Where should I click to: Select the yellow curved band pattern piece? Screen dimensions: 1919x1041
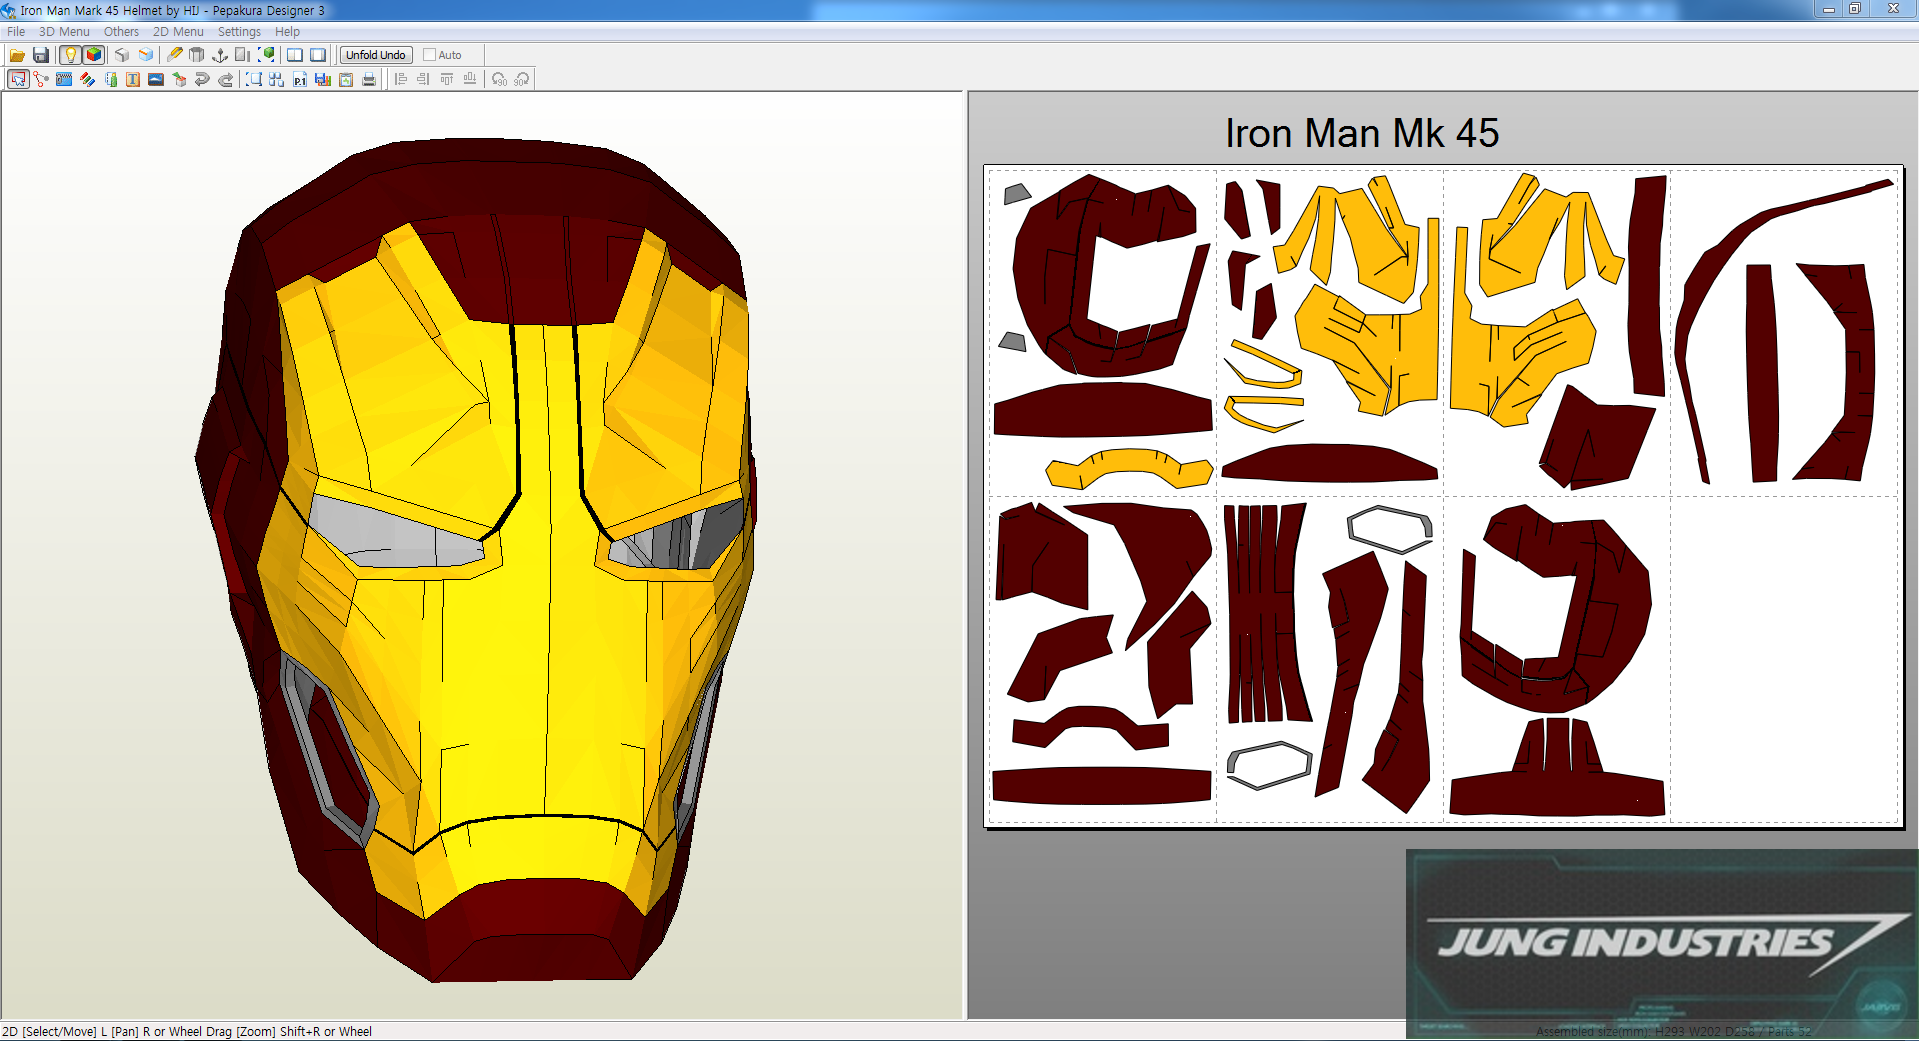click(1129, 468)
